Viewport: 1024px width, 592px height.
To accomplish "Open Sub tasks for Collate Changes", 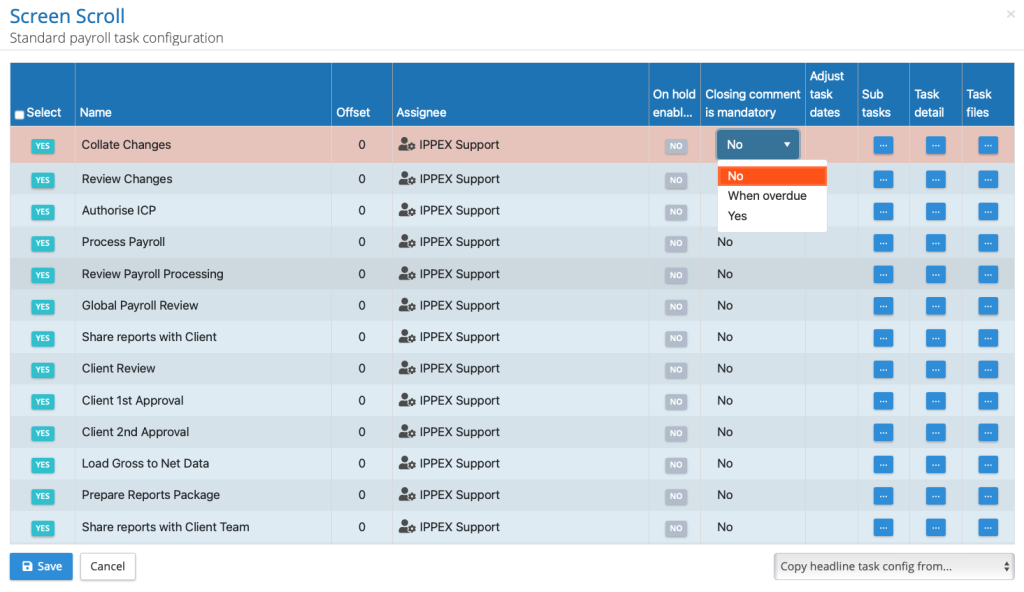I will (883, 146).
